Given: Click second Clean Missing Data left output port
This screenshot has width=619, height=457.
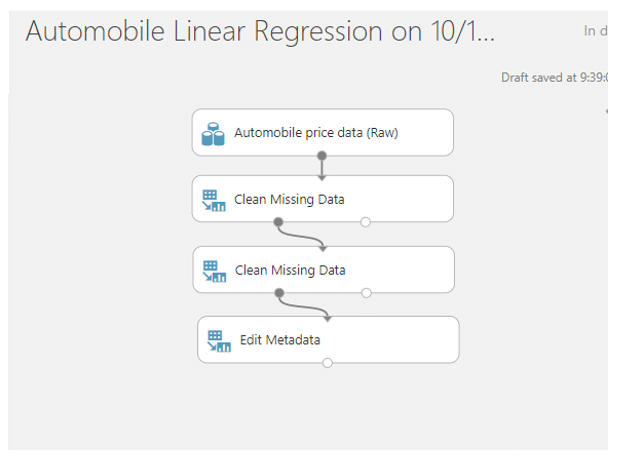Looking at the screenshot, I should [x=279, y=293].
